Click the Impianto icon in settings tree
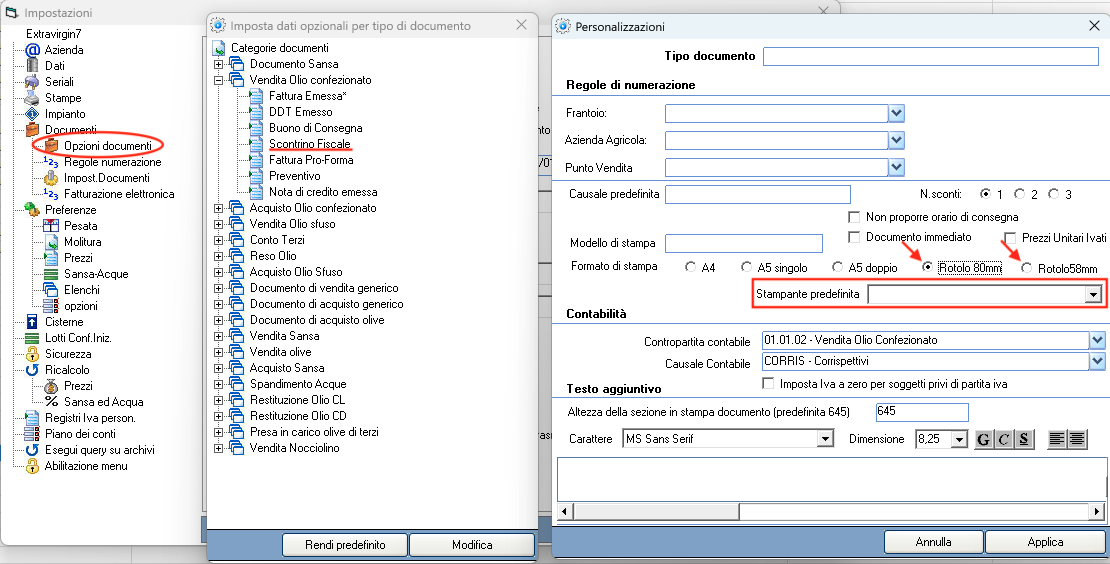1110x564 pixels. click(33, 114)
